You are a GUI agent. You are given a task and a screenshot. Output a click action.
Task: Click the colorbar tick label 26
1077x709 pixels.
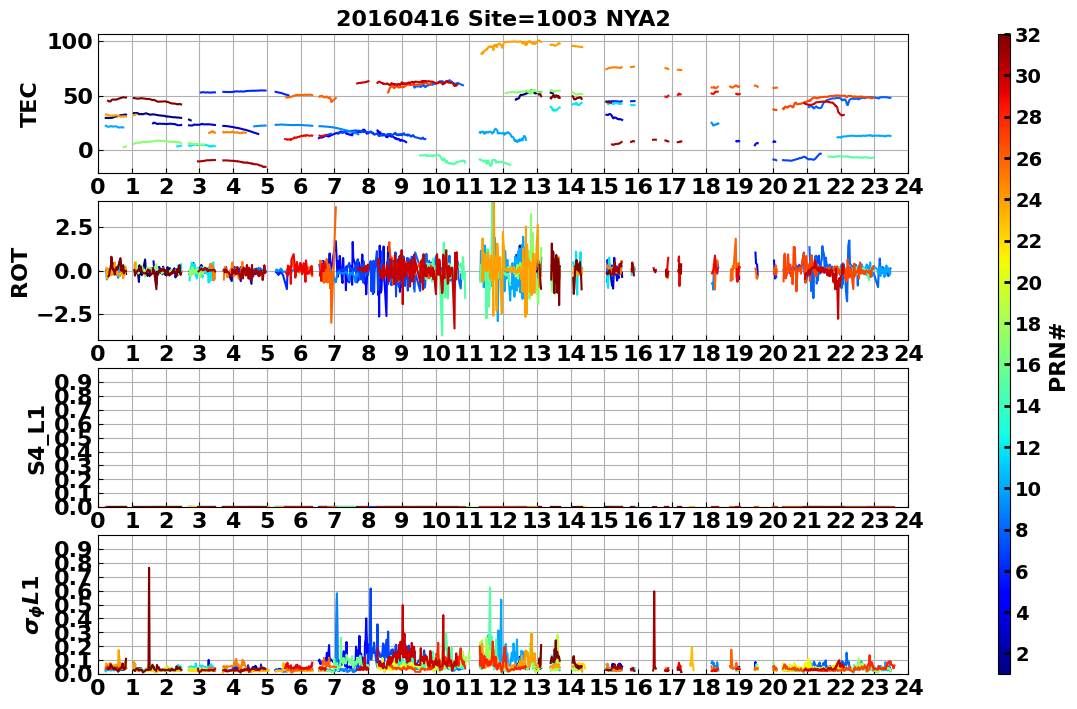1028,159
